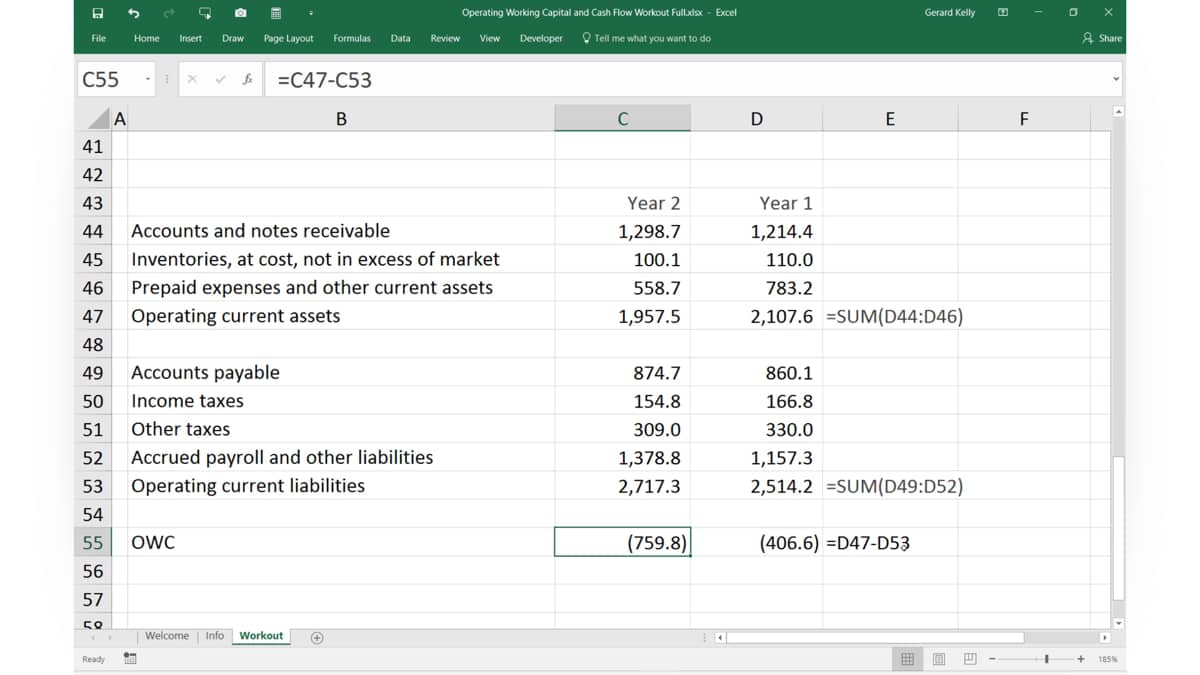The height and width of the screenshot is (675, 1200).
Task: Select row 47 header
Action: 93,316
